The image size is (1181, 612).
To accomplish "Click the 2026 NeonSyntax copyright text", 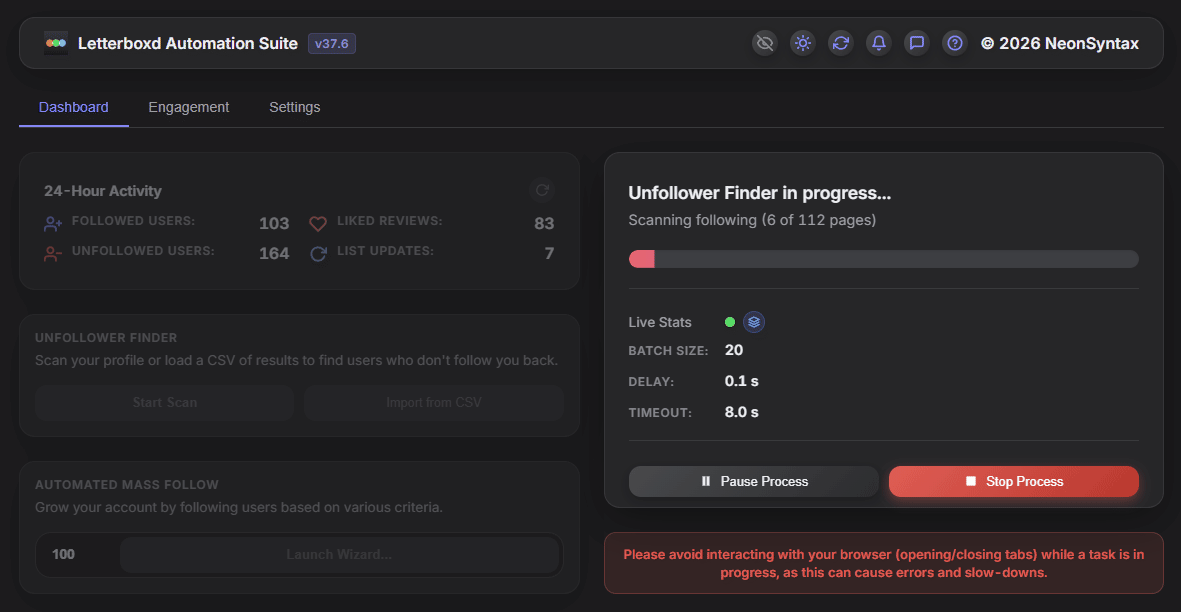I will (1060, 44).
